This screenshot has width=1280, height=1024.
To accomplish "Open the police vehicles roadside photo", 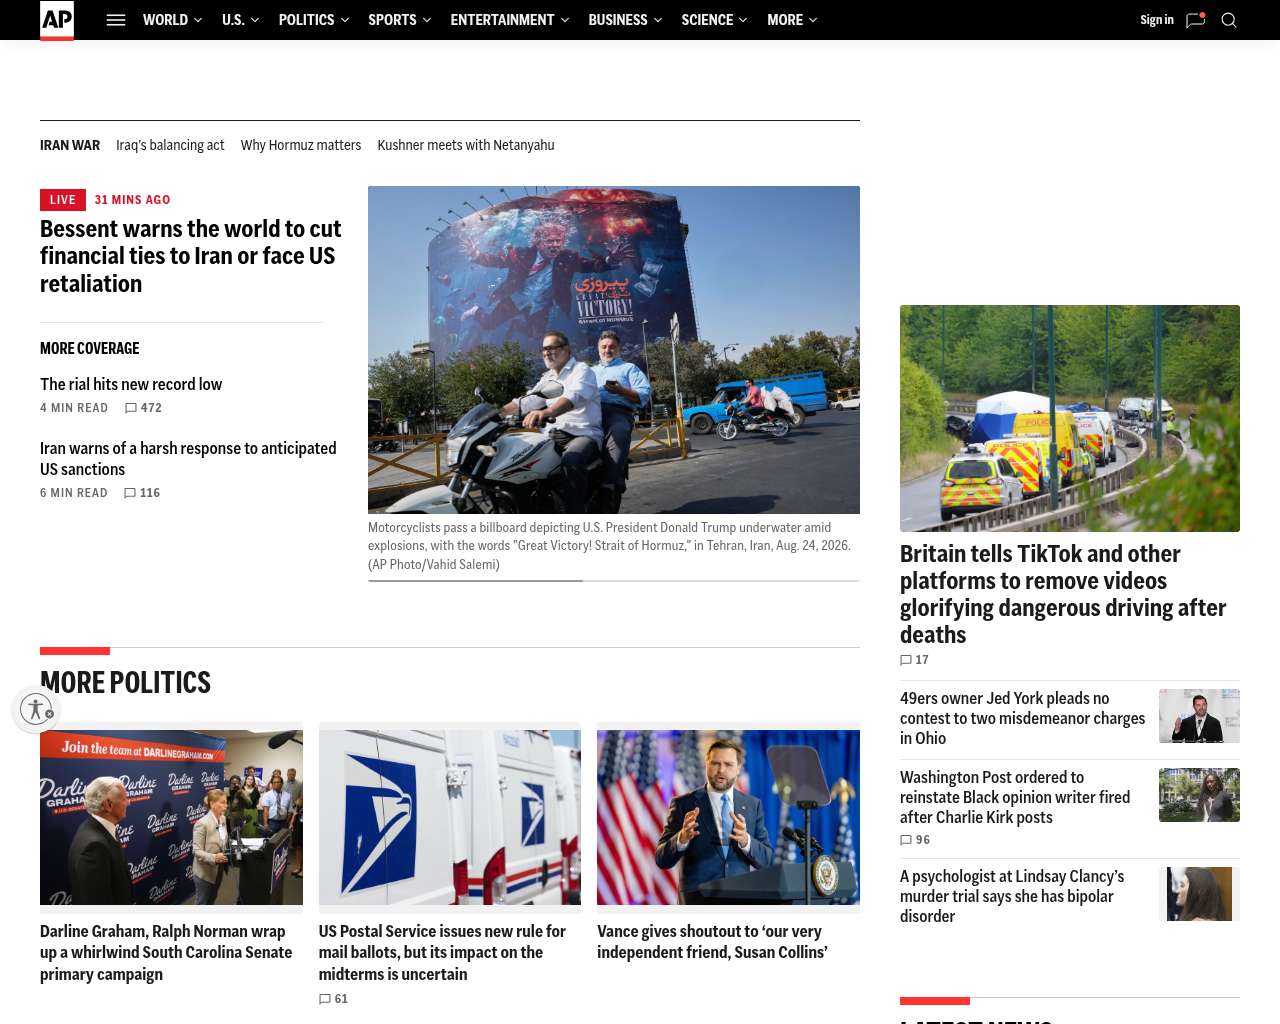I will (x=1070, y=418).
